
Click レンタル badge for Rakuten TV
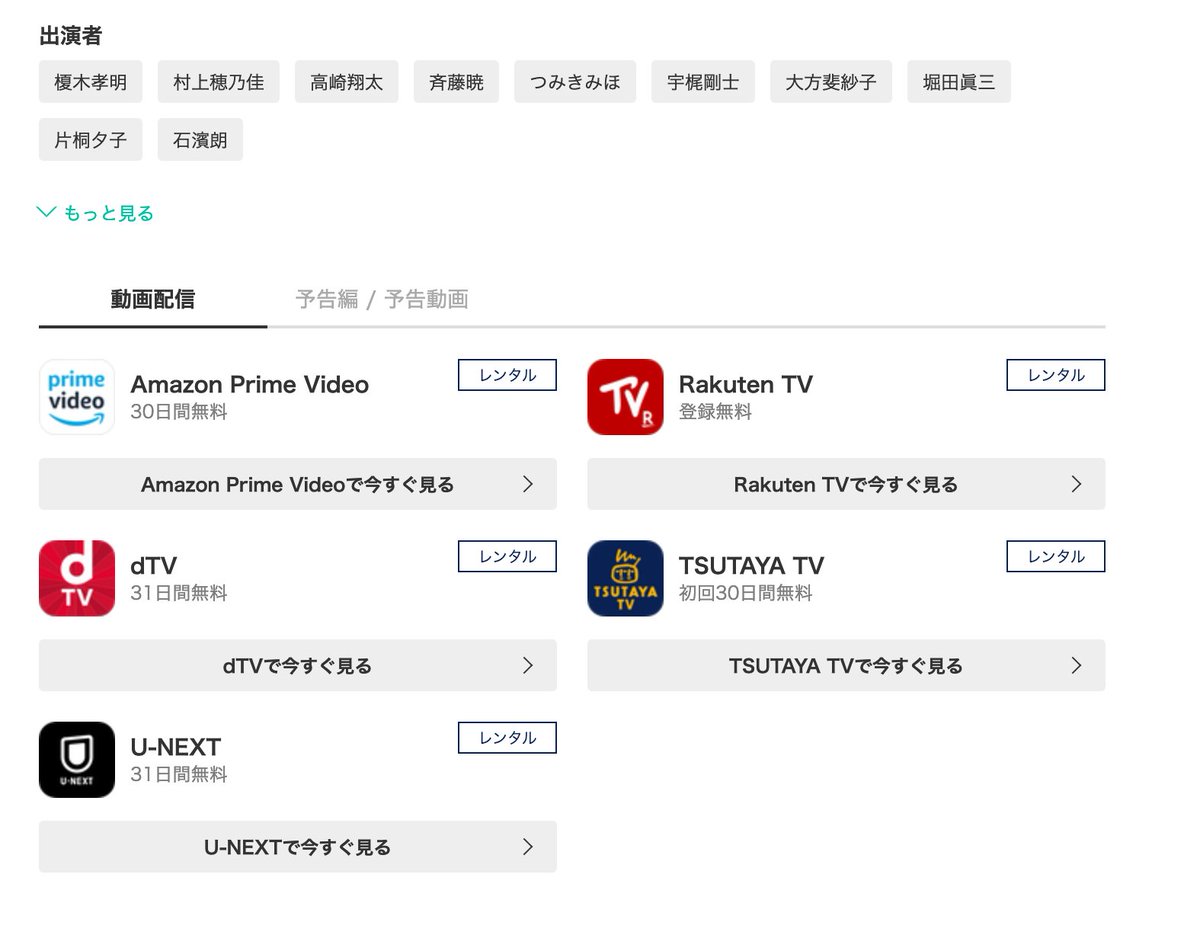click(1056, 375)
